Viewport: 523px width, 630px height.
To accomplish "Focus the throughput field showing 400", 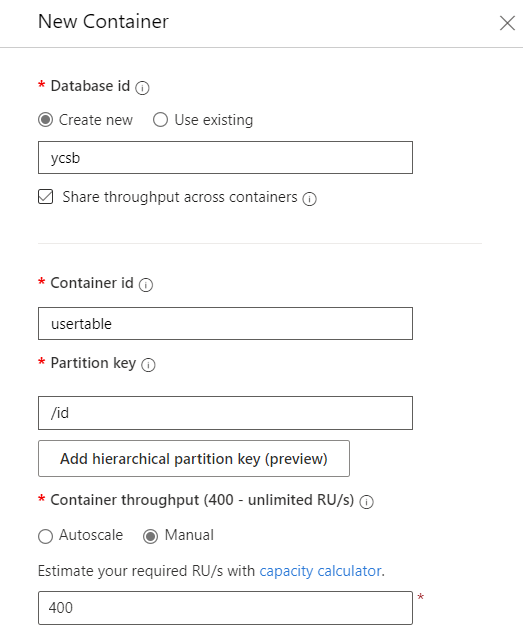I will [x=225, y=608].
